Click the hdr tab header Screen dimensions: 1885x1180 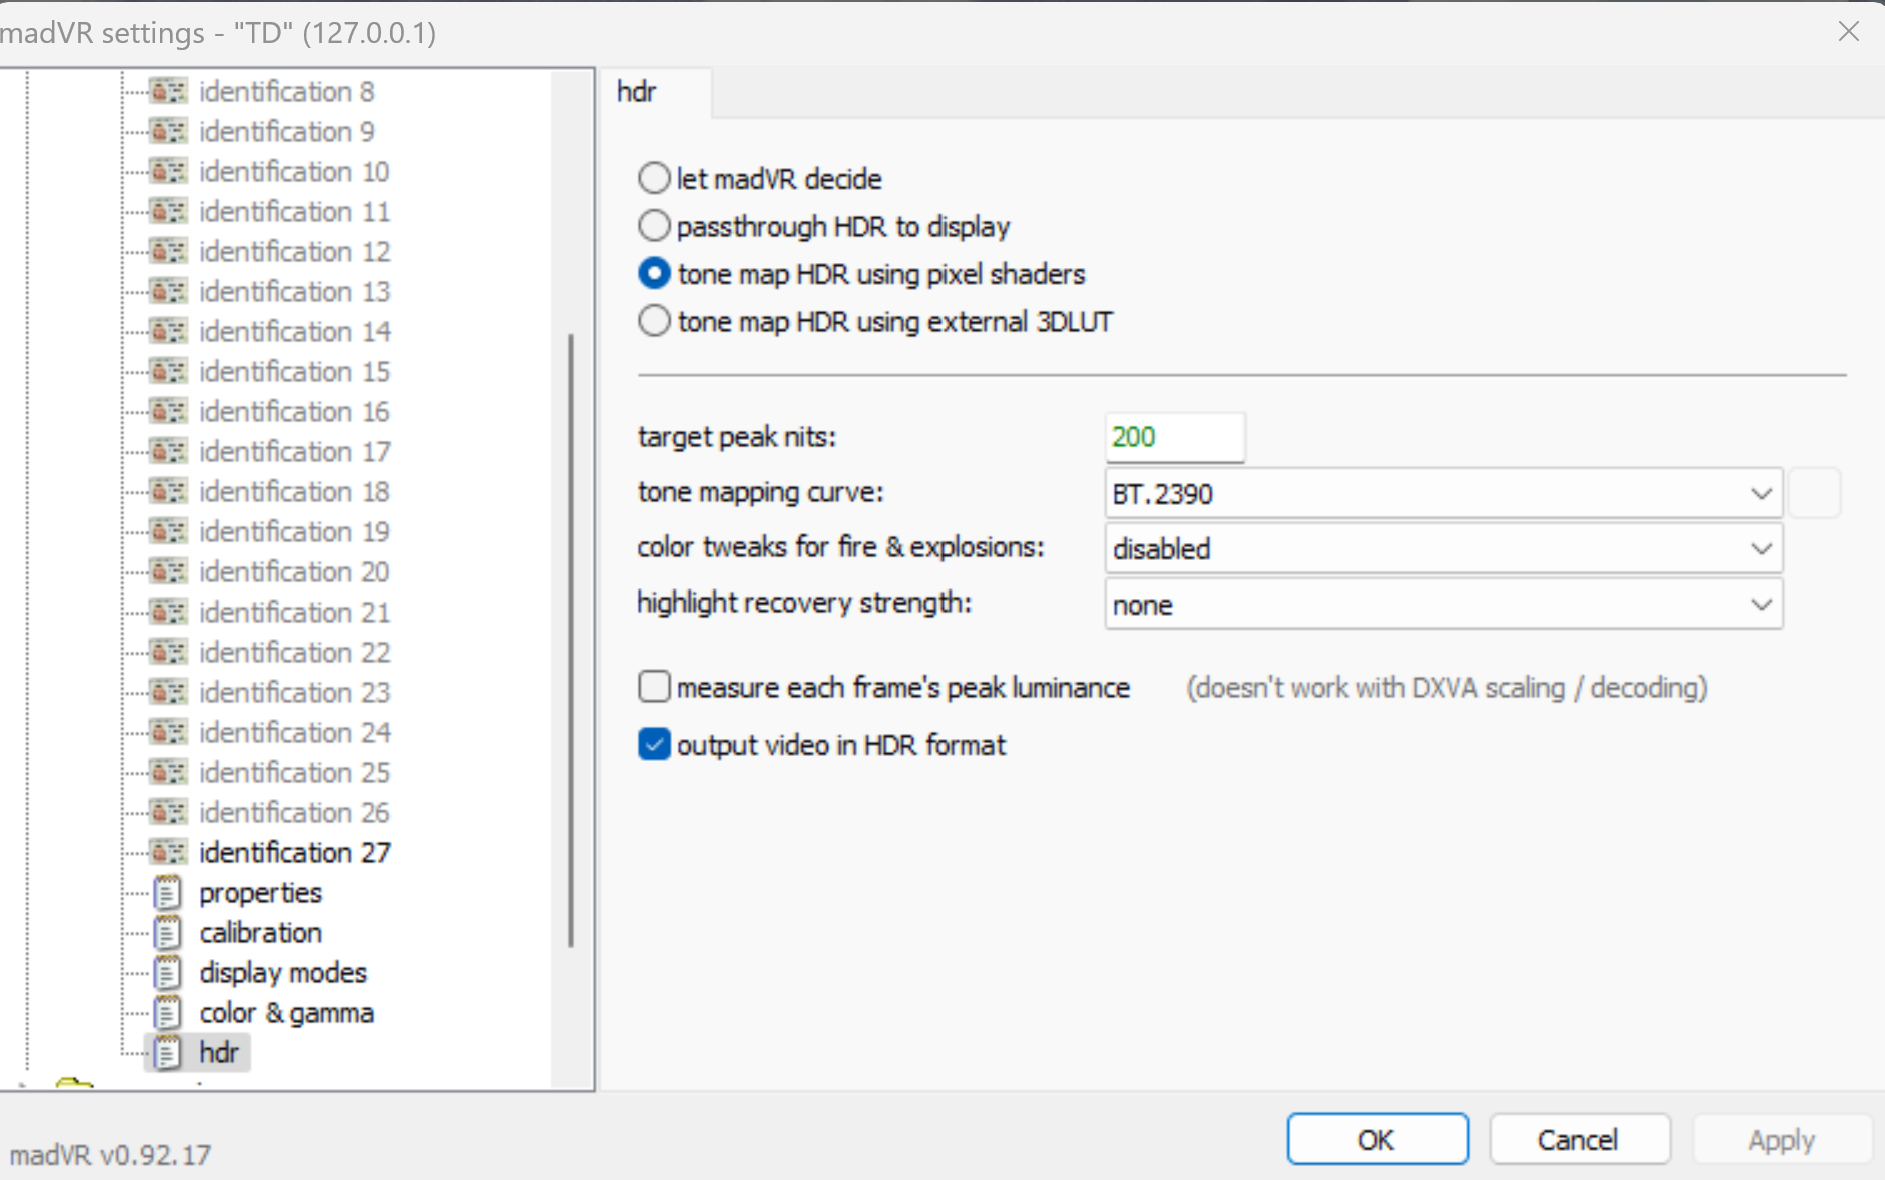click(655, 92)
